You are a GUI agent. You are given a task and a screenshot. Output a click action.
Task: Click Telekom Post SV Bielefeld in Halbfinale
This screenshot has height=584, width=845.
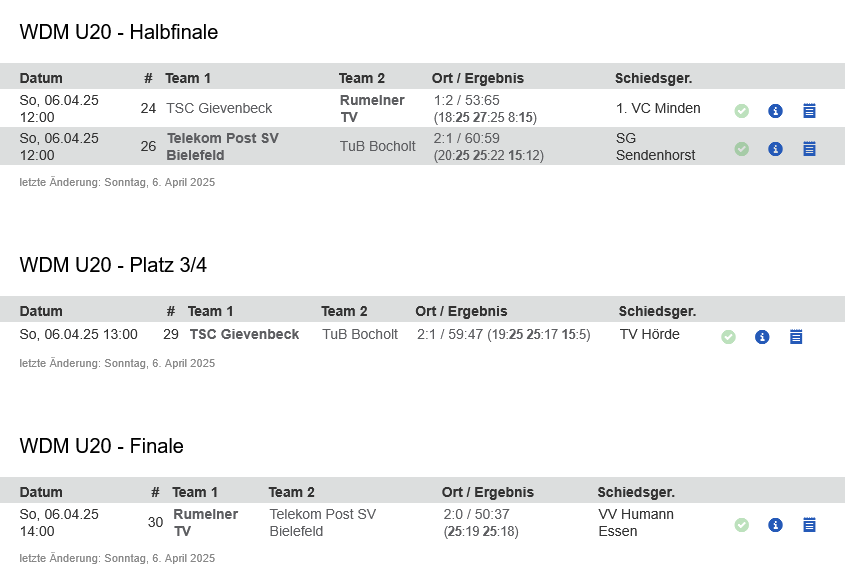click(x=222, y=147)
